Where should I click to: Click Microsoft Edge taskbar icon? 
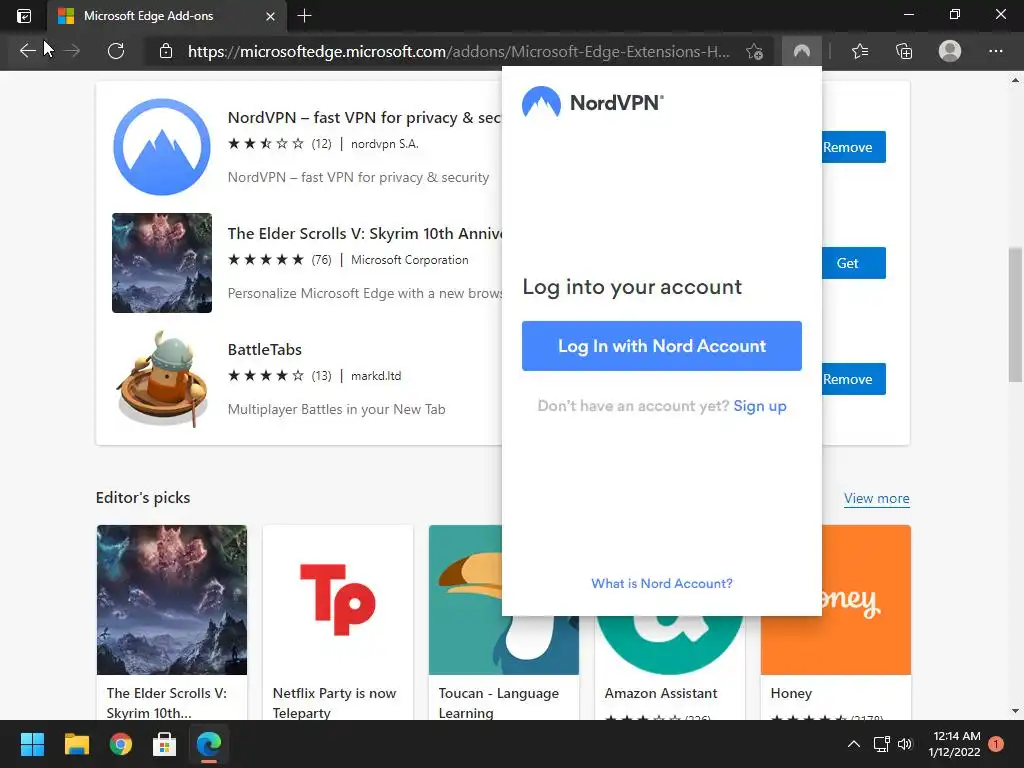[x=209, y=744]
